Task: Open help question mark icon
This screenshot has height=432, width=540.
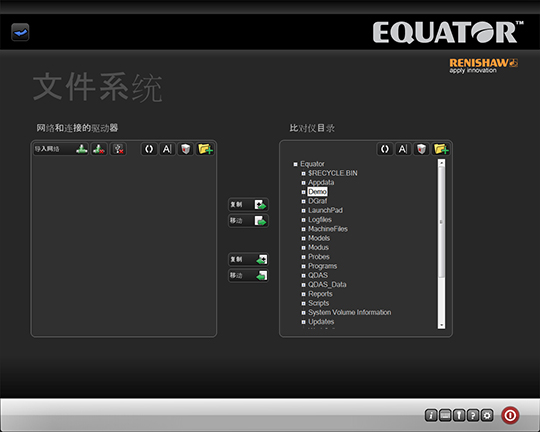Action: click(x=473, y=415)
